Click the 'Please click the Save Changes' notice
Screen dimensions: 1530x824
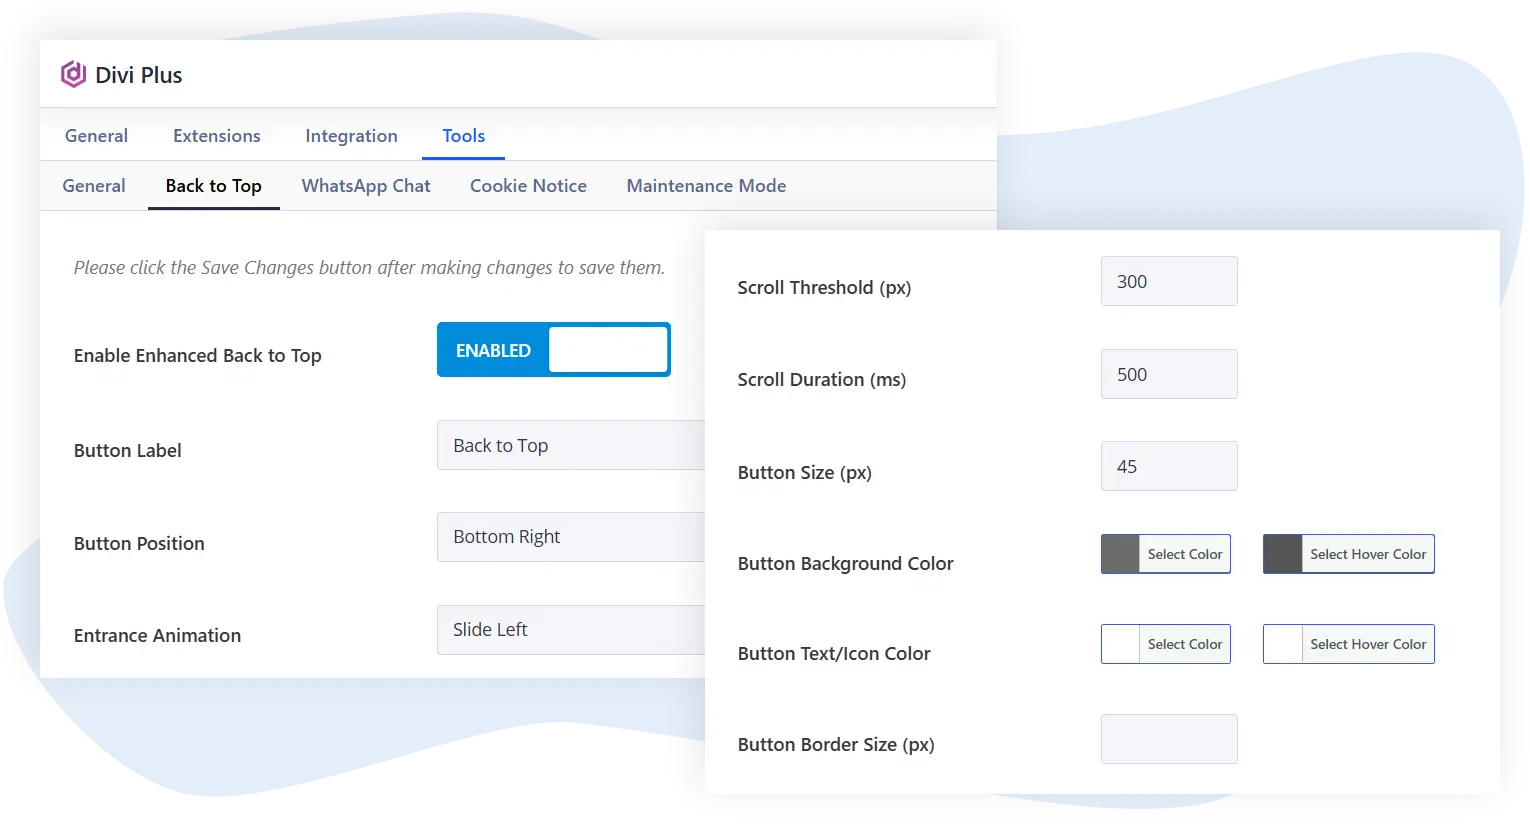point(369,268)
